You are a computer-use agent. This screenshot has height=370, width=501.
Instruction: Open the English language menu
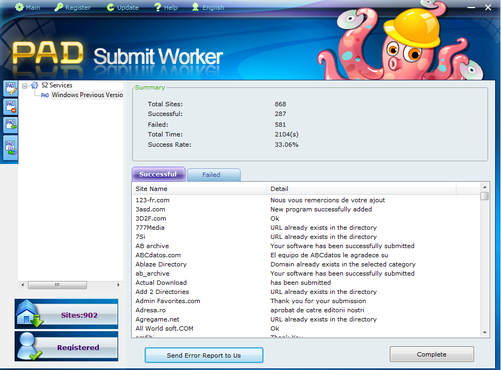208,7
